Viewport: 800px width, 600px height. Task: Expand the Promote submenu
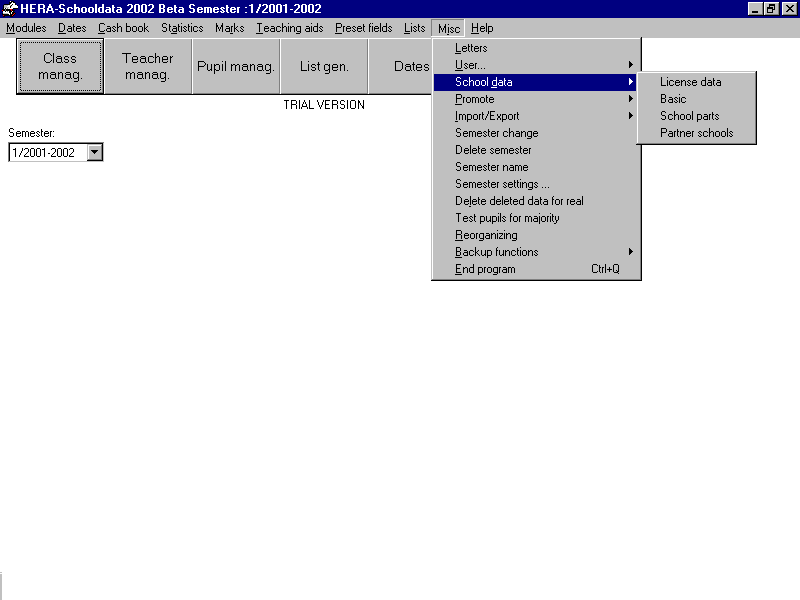pos(535,99)
